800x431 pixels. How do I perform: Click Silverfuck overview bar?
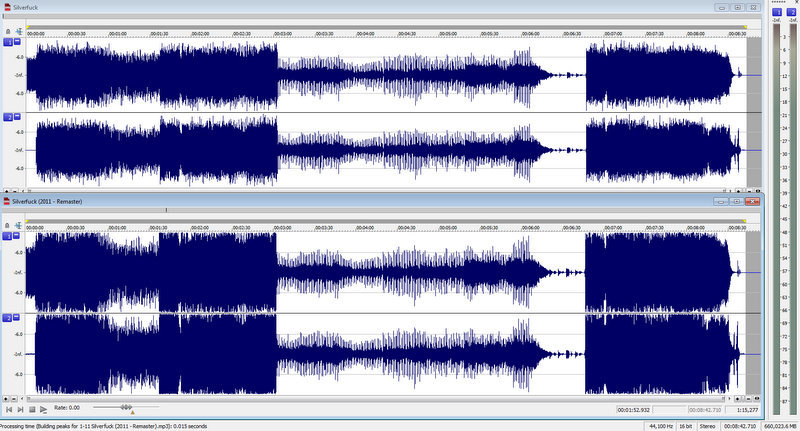click(382, 16)
